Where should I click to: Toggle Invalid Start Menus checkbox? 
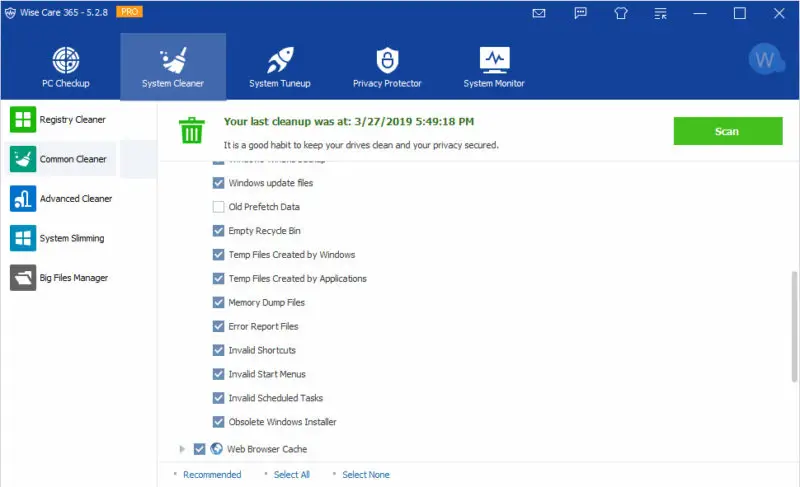[218, 374]
